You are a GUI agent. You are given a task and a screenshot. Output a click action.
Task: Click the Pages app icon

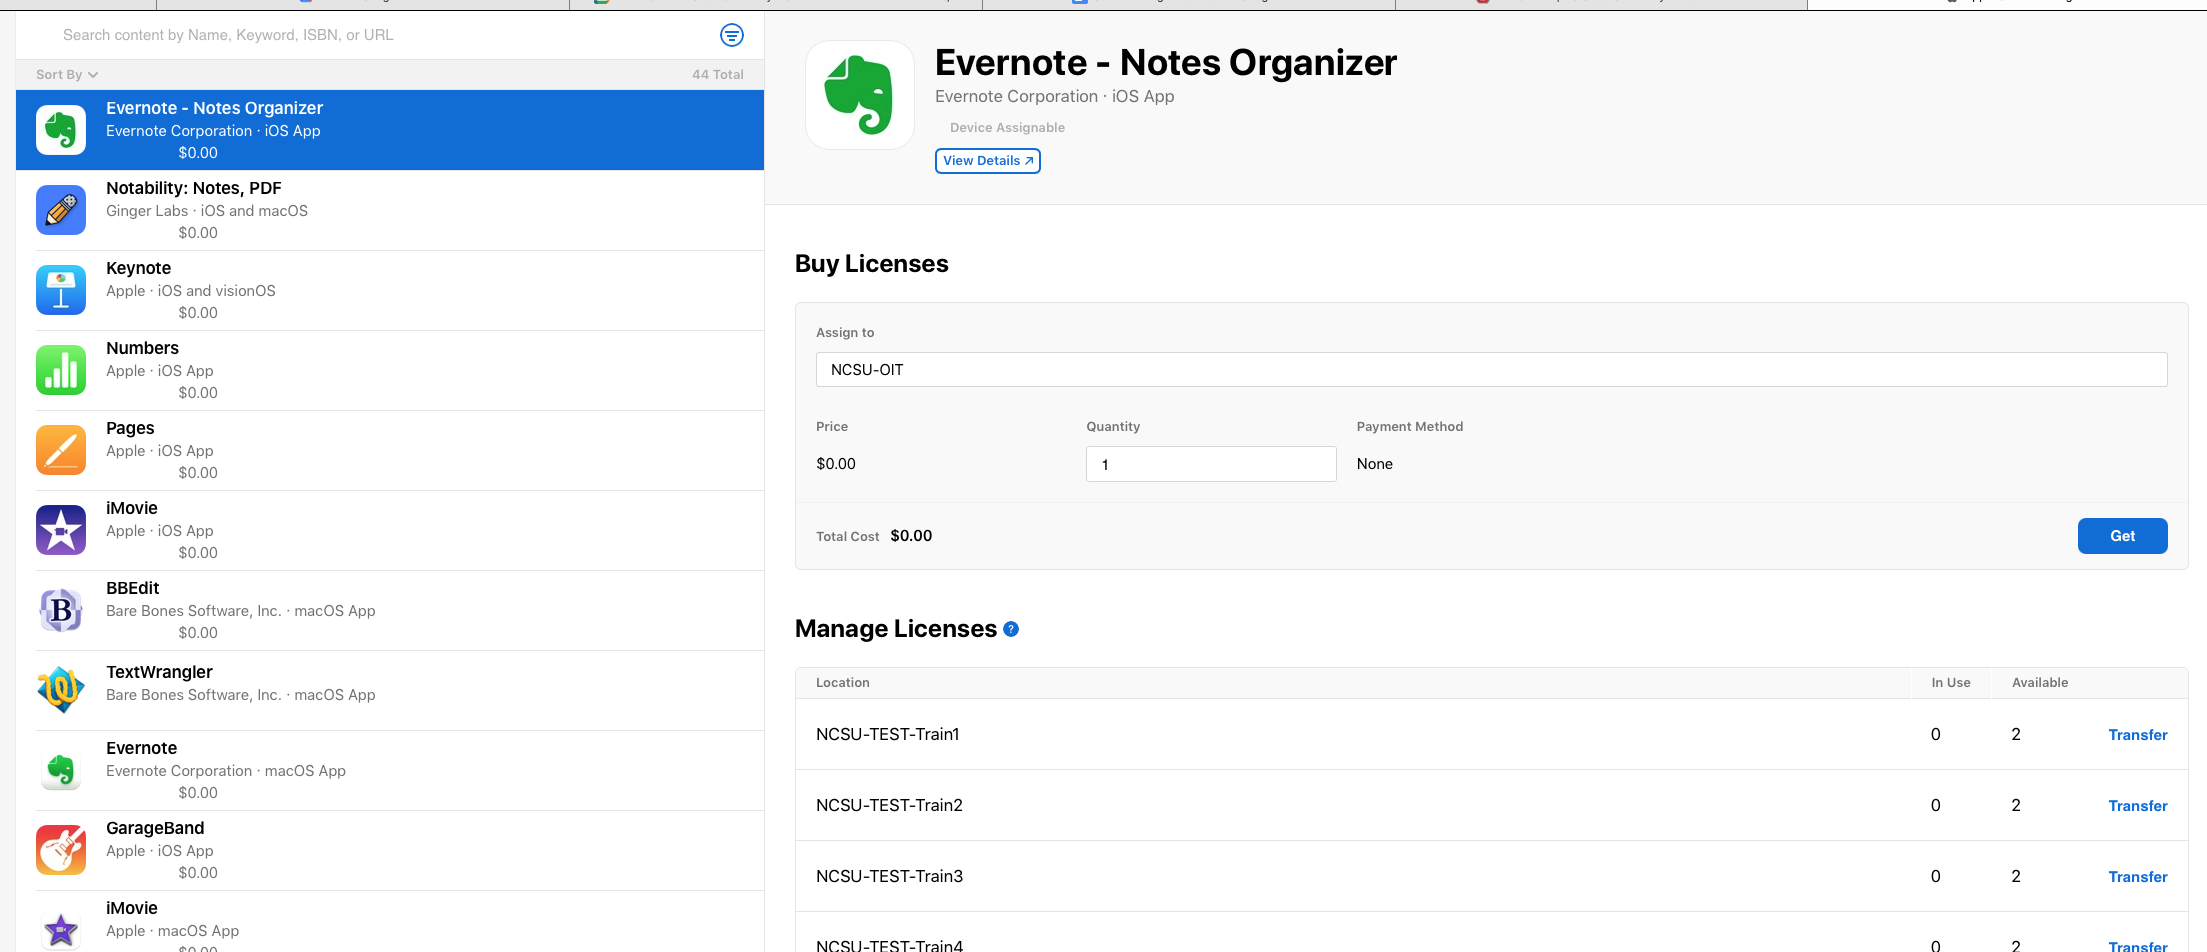(x=61, y=450)
